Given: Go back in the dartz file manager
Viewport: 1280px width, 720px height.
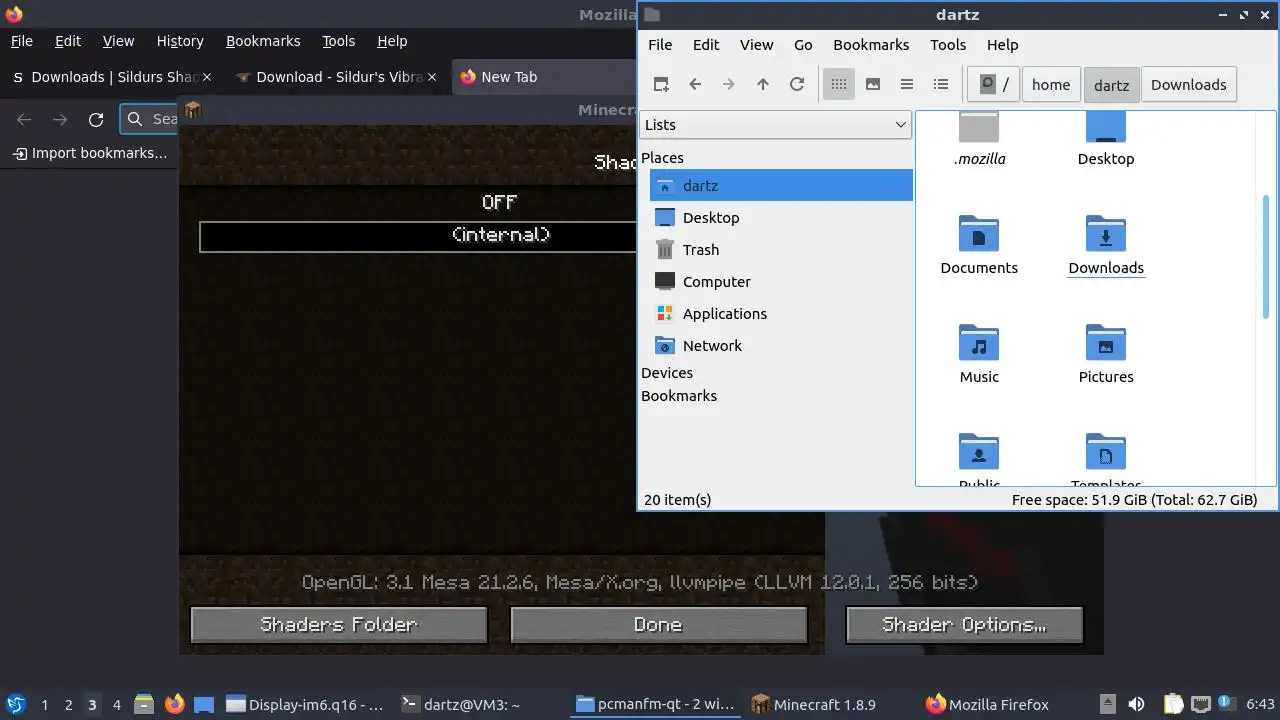Looking at the screenshot, I should tap(695, 85).
